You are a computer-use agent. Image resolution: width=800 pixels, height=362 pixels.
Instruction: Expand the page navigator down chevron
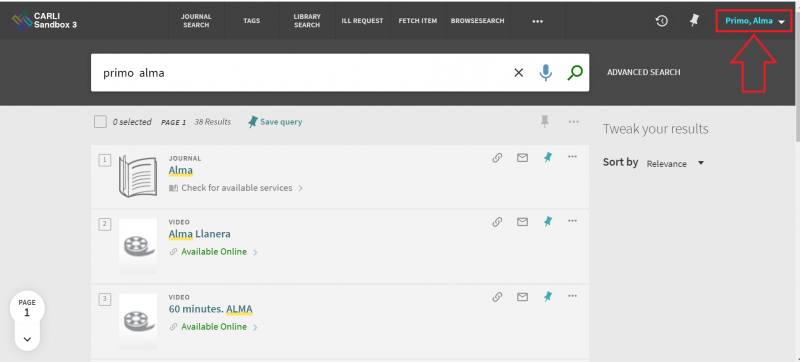pos(28,339)
